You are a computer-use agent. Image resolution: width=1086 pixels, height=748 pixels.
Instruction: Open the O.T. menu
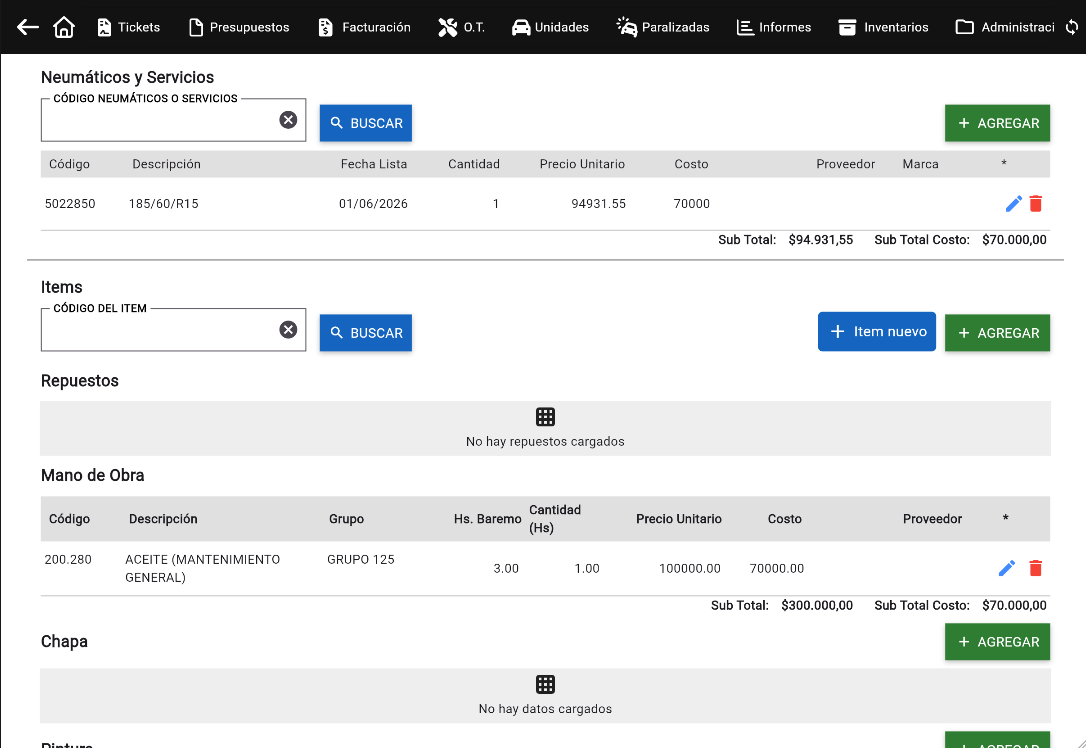point(461,27)
